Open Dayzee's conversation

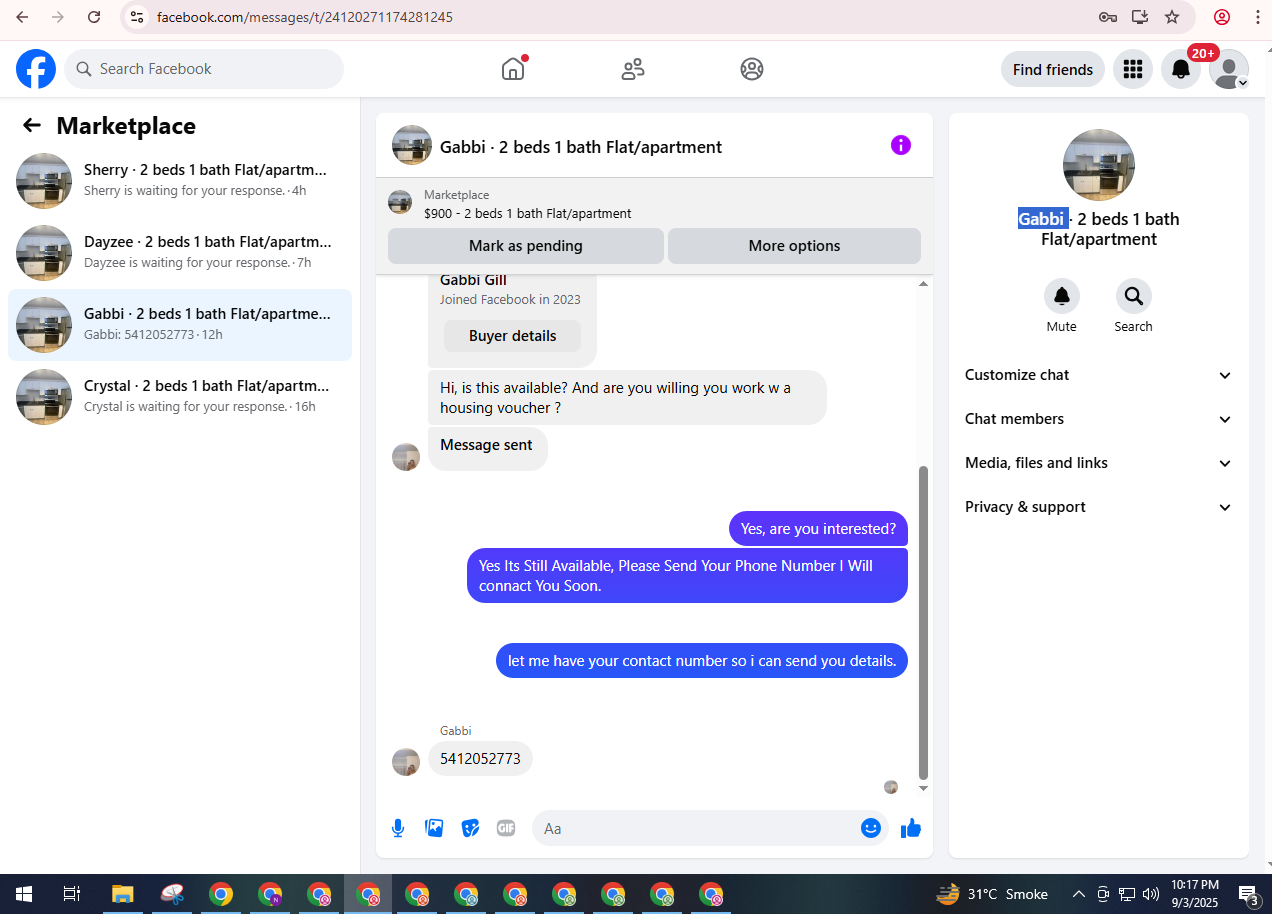180,253
